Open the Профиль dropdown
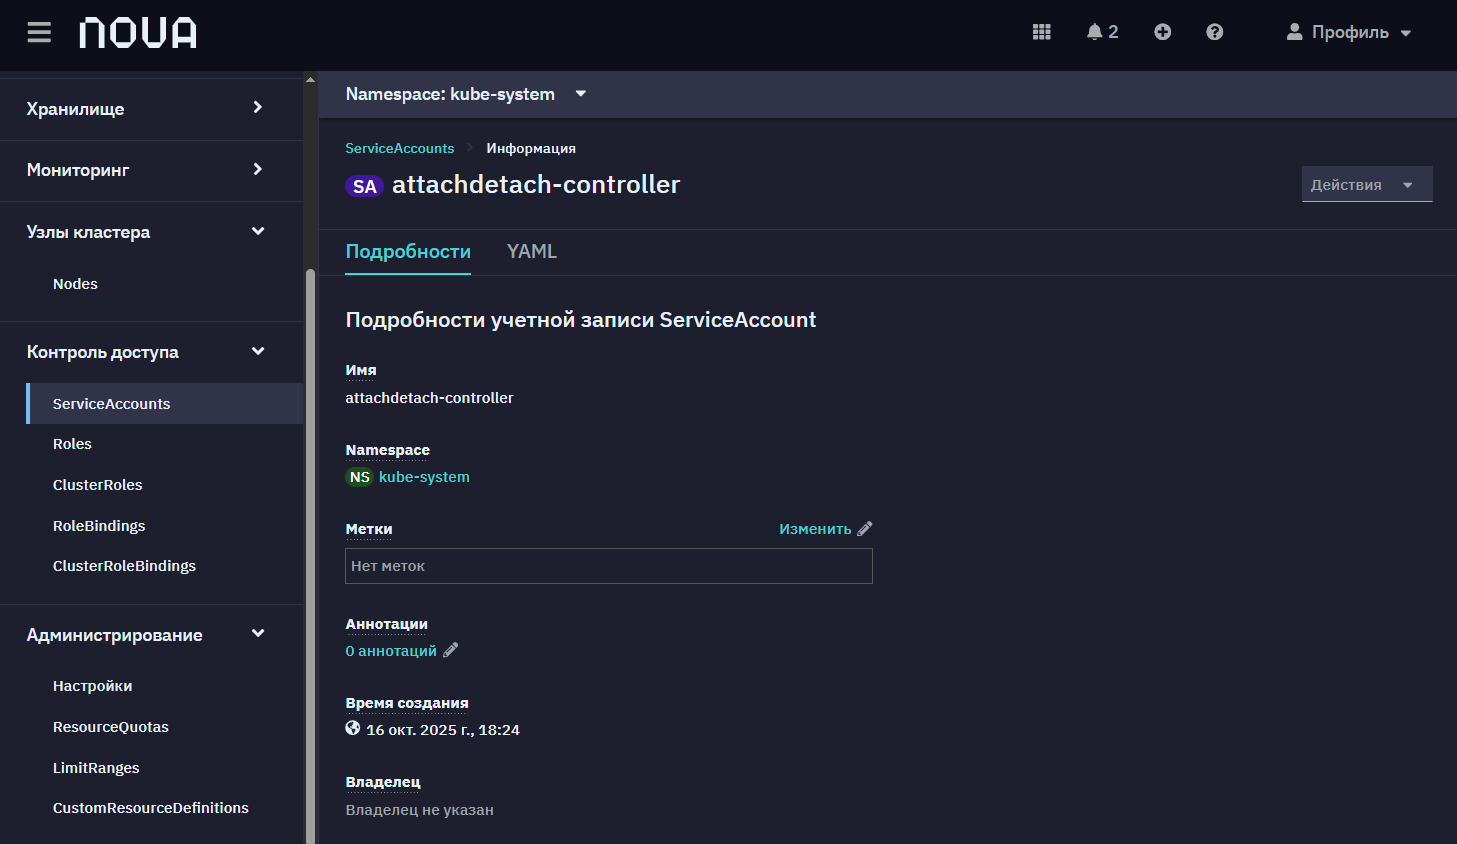 click(x=1349, y=32)
